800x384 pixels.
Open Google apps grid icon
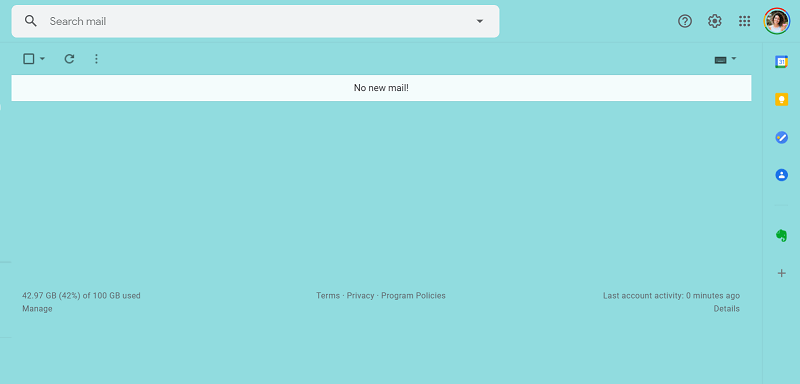[744, 21]
